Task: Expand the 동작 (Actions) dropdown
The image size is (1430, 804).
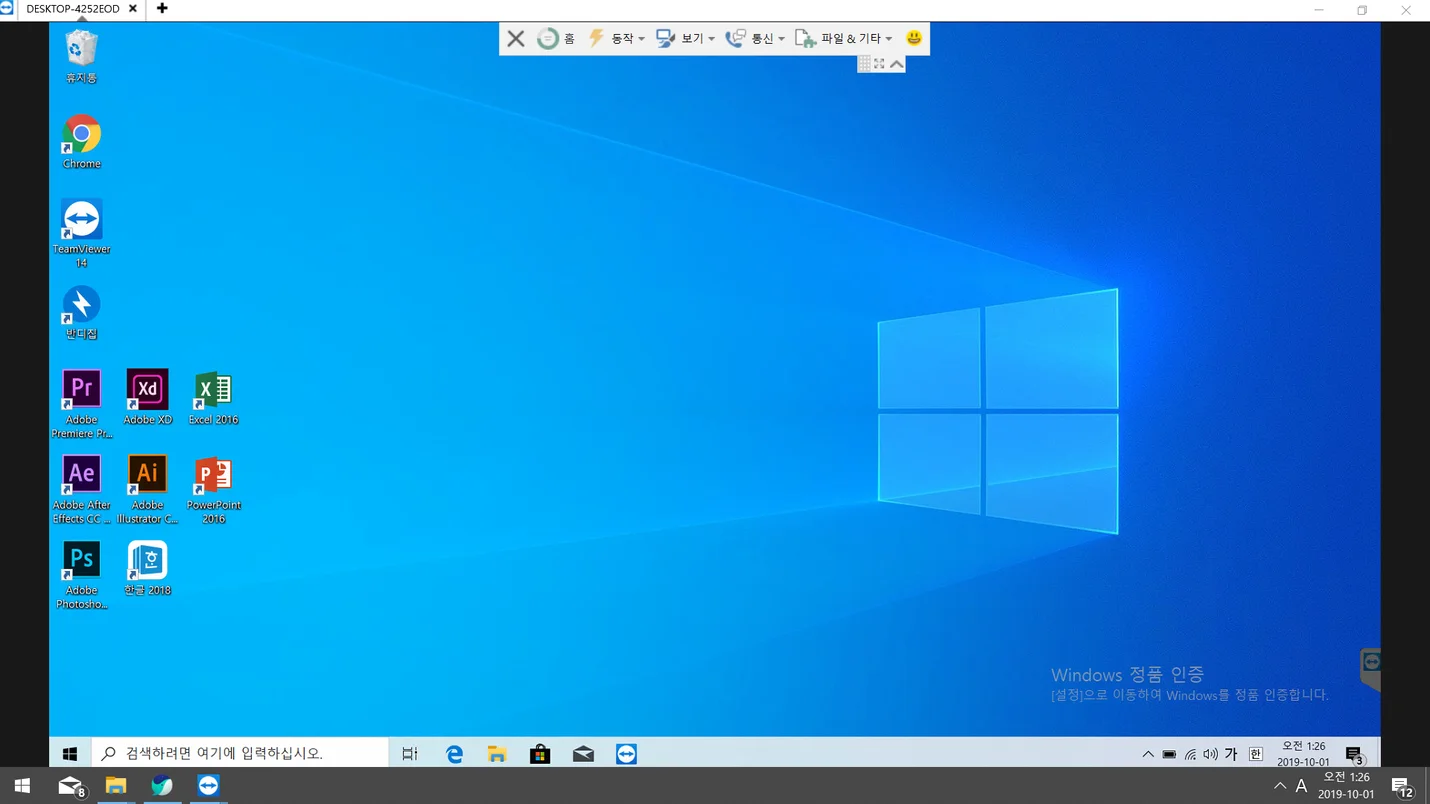Action: (616, 39)
